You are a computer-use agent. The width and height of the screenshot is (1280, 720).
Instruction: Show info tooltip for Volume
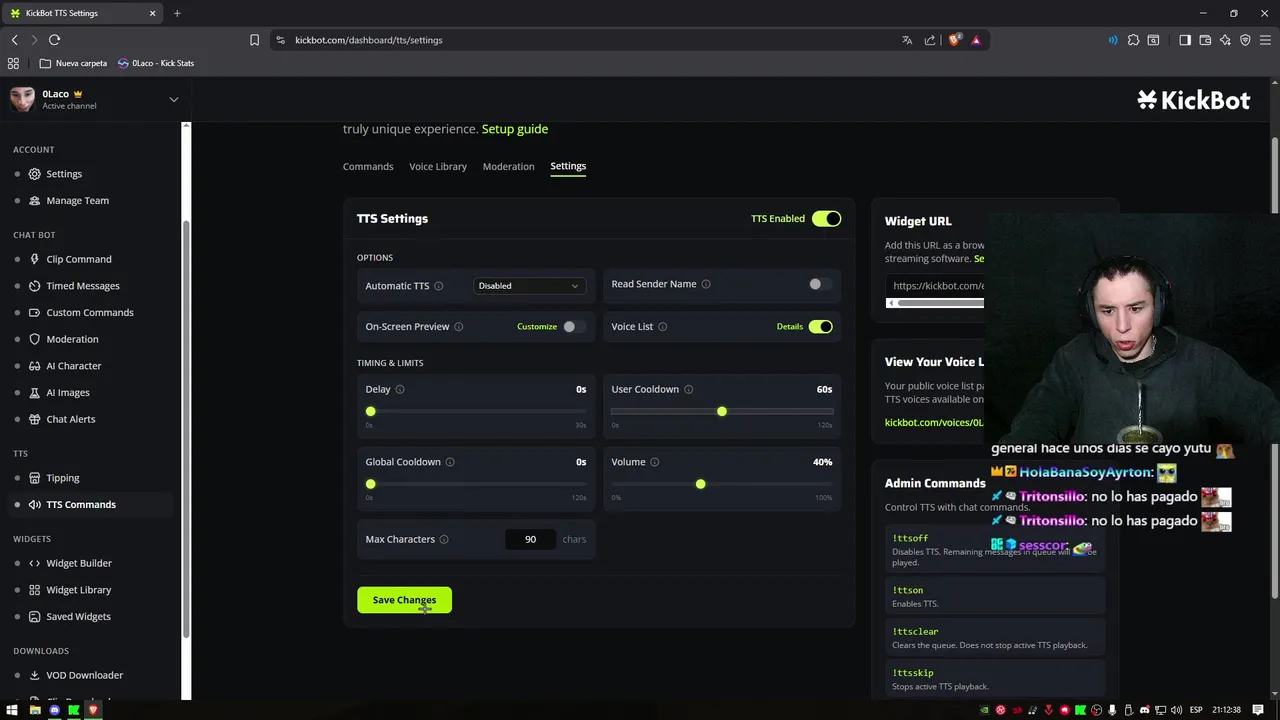point(655,462)
